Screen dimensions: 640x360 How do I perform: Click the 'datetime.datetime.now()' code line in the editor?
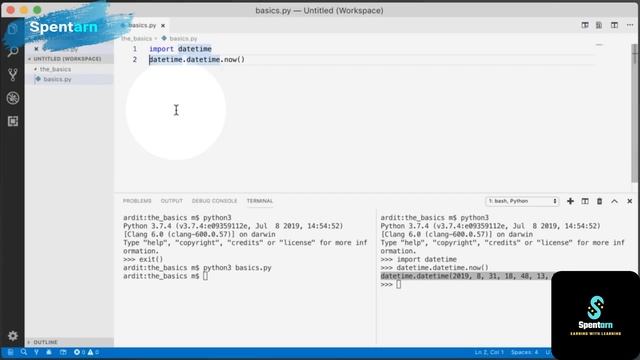coord(197,60)
